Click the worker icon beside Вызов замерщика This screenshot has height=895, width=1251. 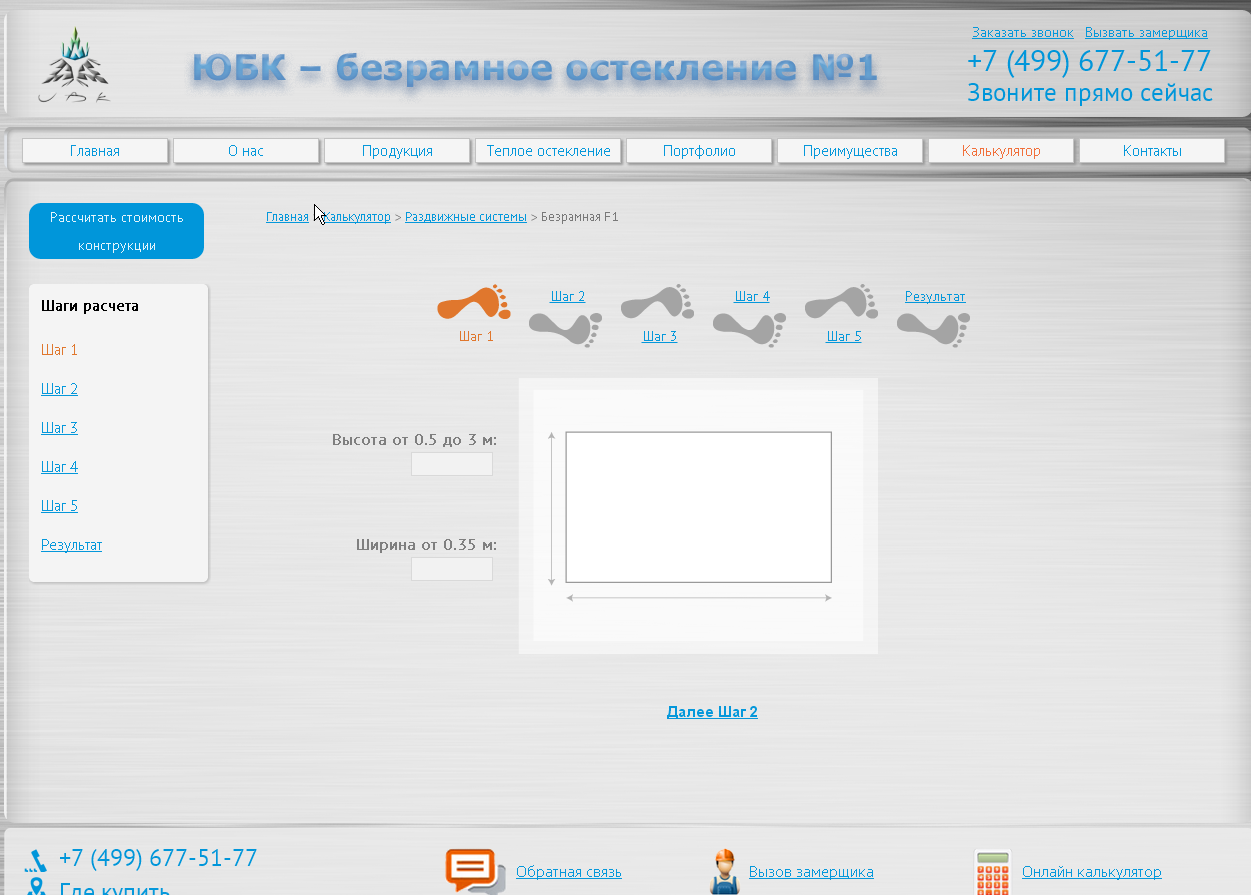(x=723, y=870)
